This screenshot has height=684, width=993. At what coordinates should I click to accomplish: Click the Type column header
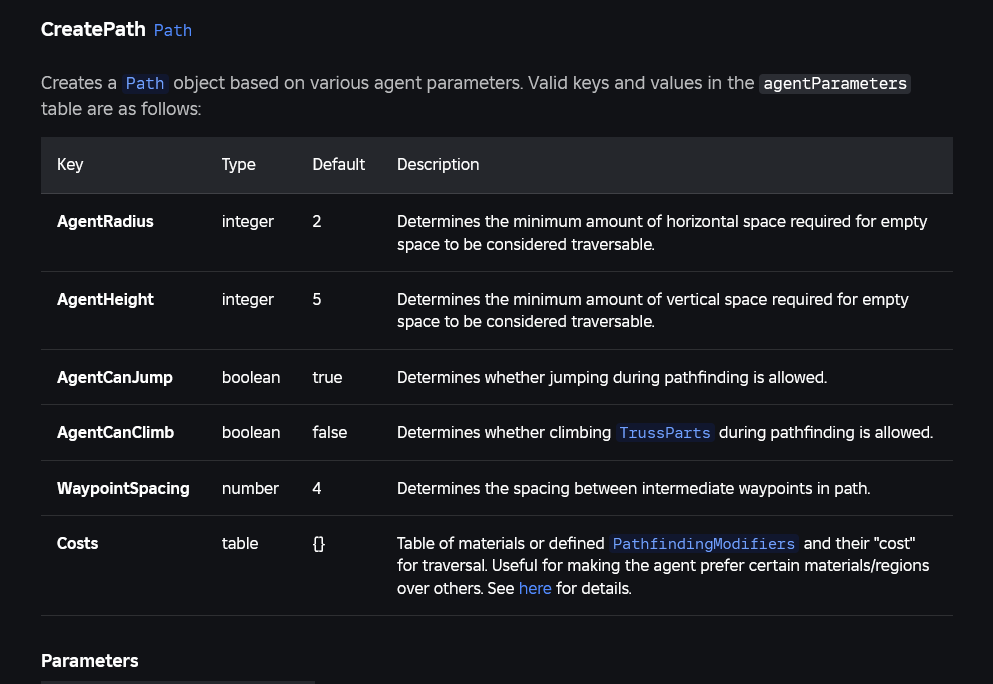(x=239, y=165)
